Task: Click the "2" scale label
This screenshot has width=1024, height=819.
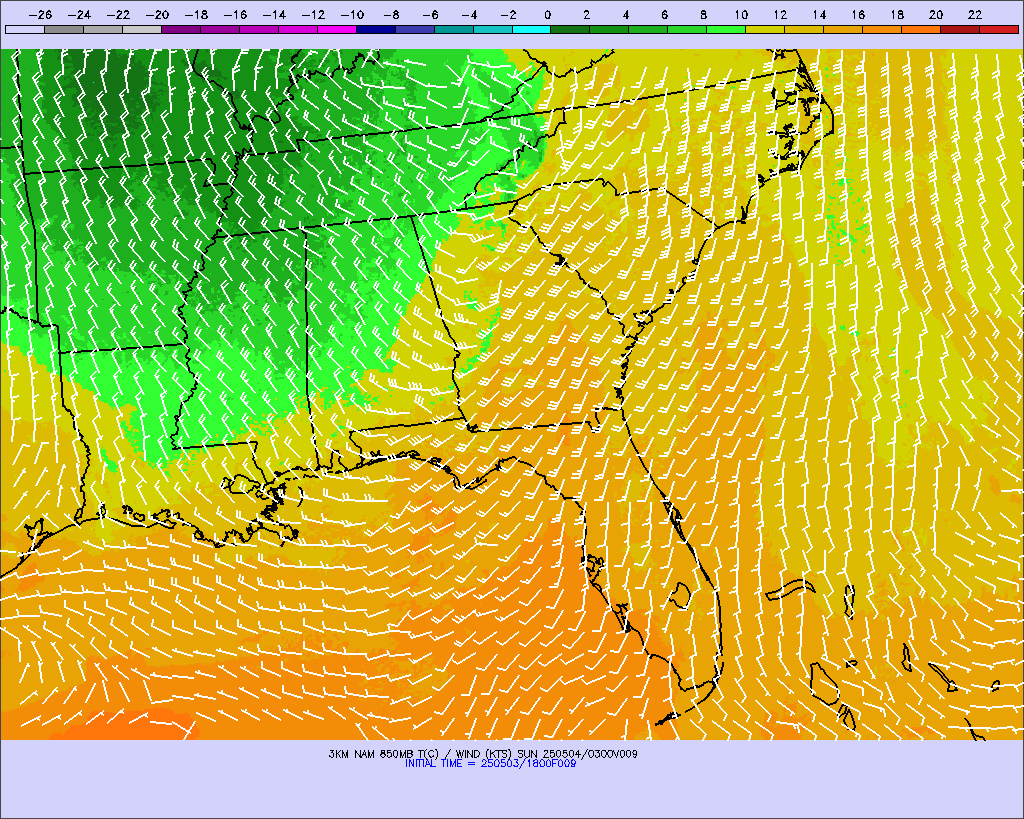Action: tap(586, 14)
